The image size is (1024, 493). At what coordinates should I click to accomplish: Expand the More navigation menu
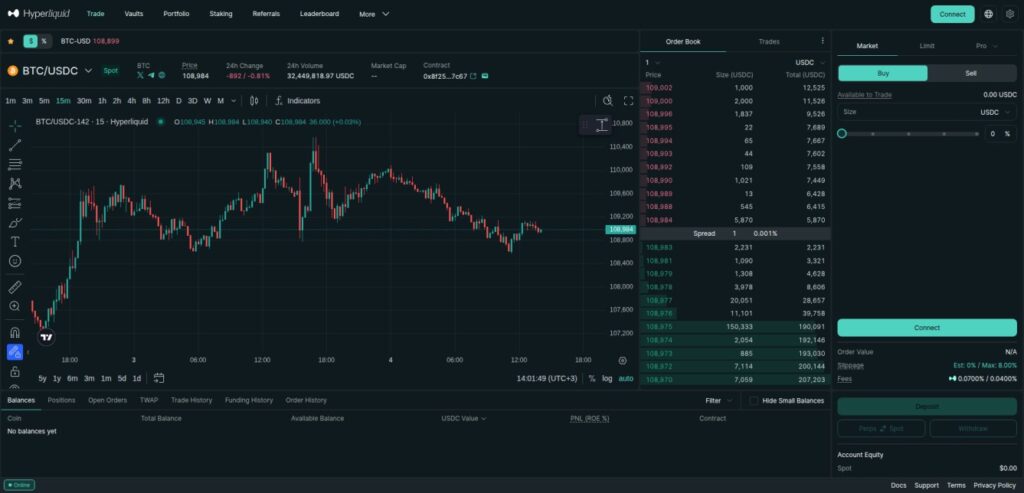(374, 14)
